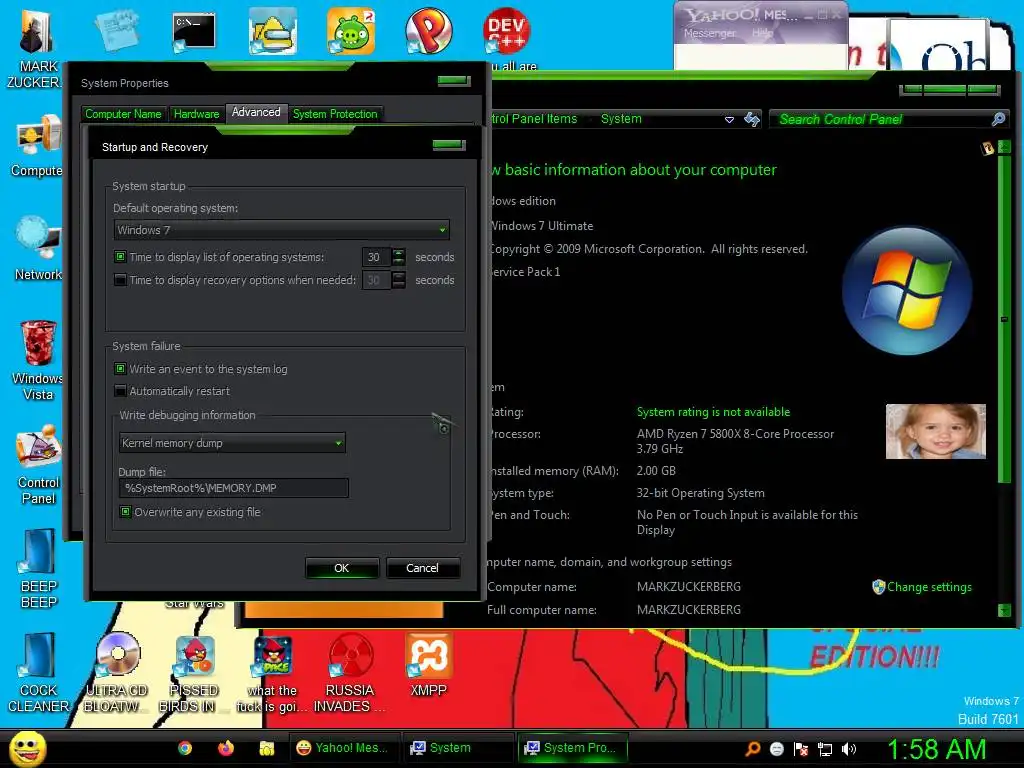Click the network tray icon
Viewport: 1024px width, 768px height.
click(825, 749)
